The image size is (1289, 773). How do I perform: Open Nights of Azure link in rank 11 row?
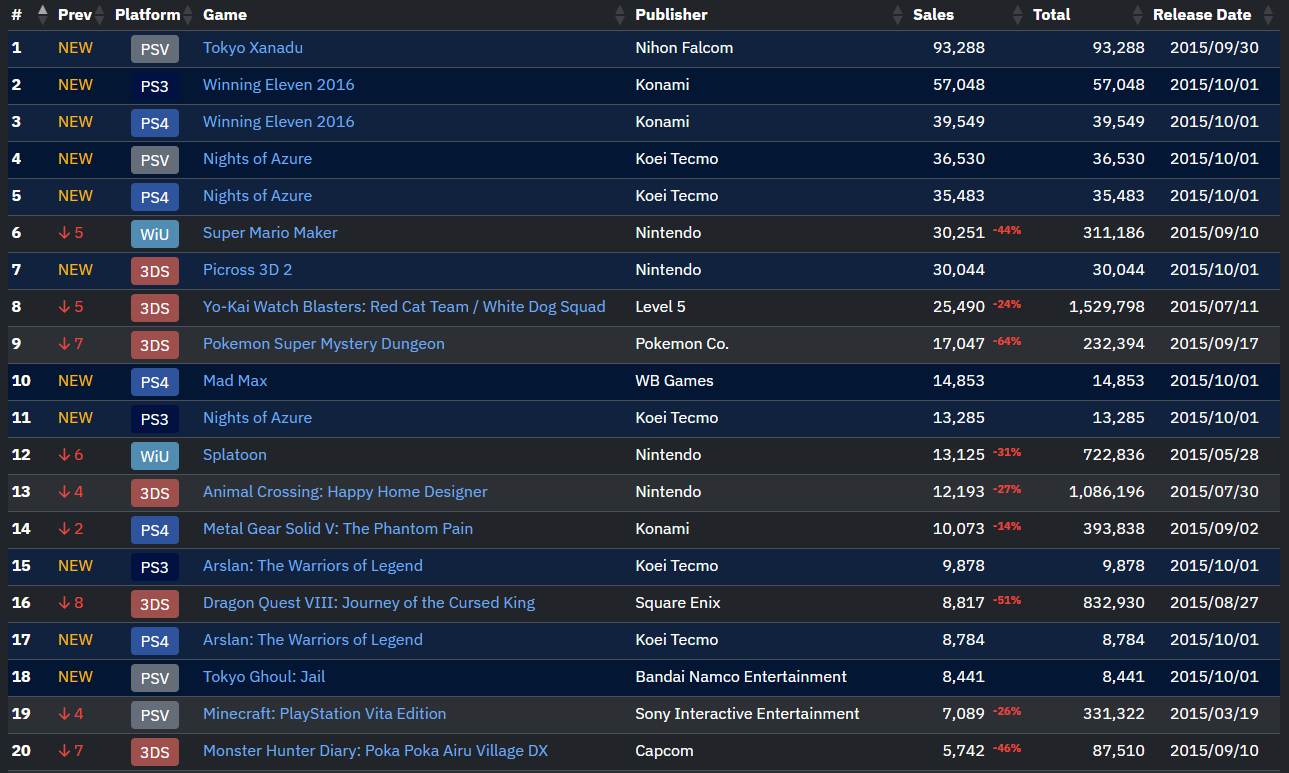tap(257, 418)
